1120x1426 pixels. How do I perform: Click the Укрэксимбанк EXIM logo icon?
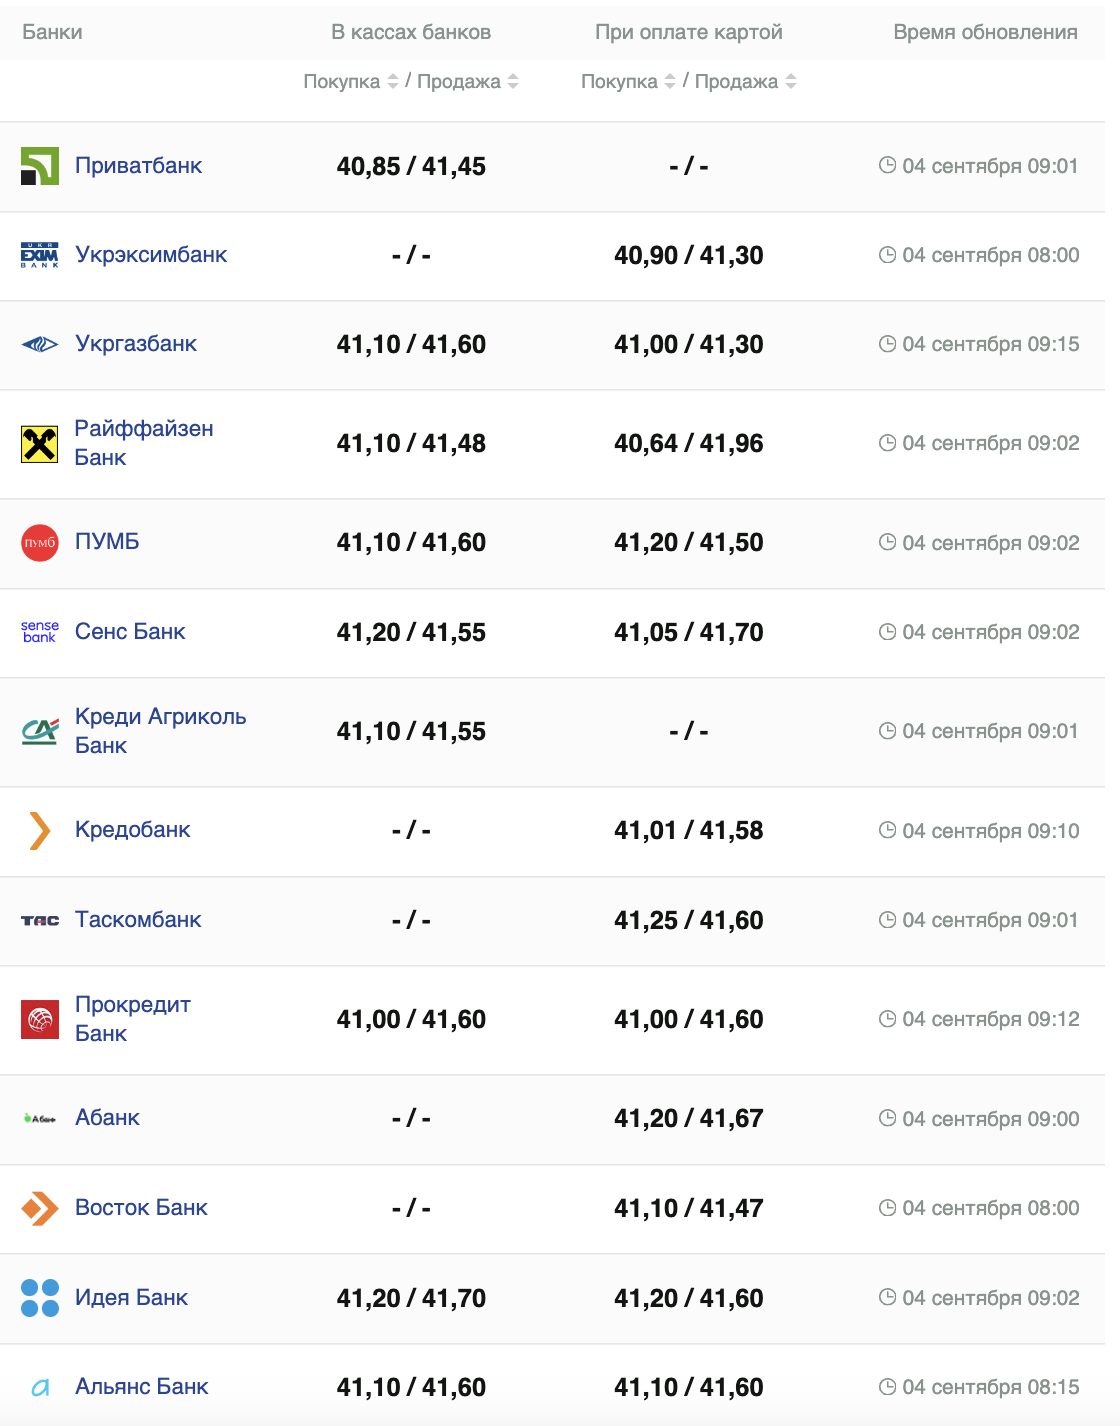pos(40,255)
